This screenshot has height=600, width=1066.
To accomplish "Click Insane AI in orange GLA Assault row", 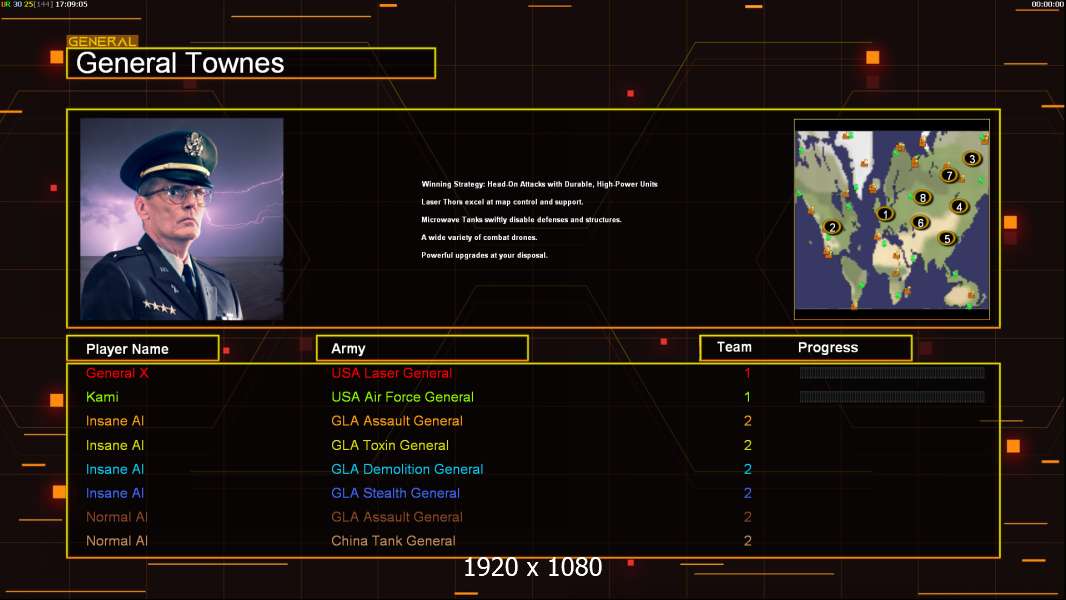I will pos(115,421).
